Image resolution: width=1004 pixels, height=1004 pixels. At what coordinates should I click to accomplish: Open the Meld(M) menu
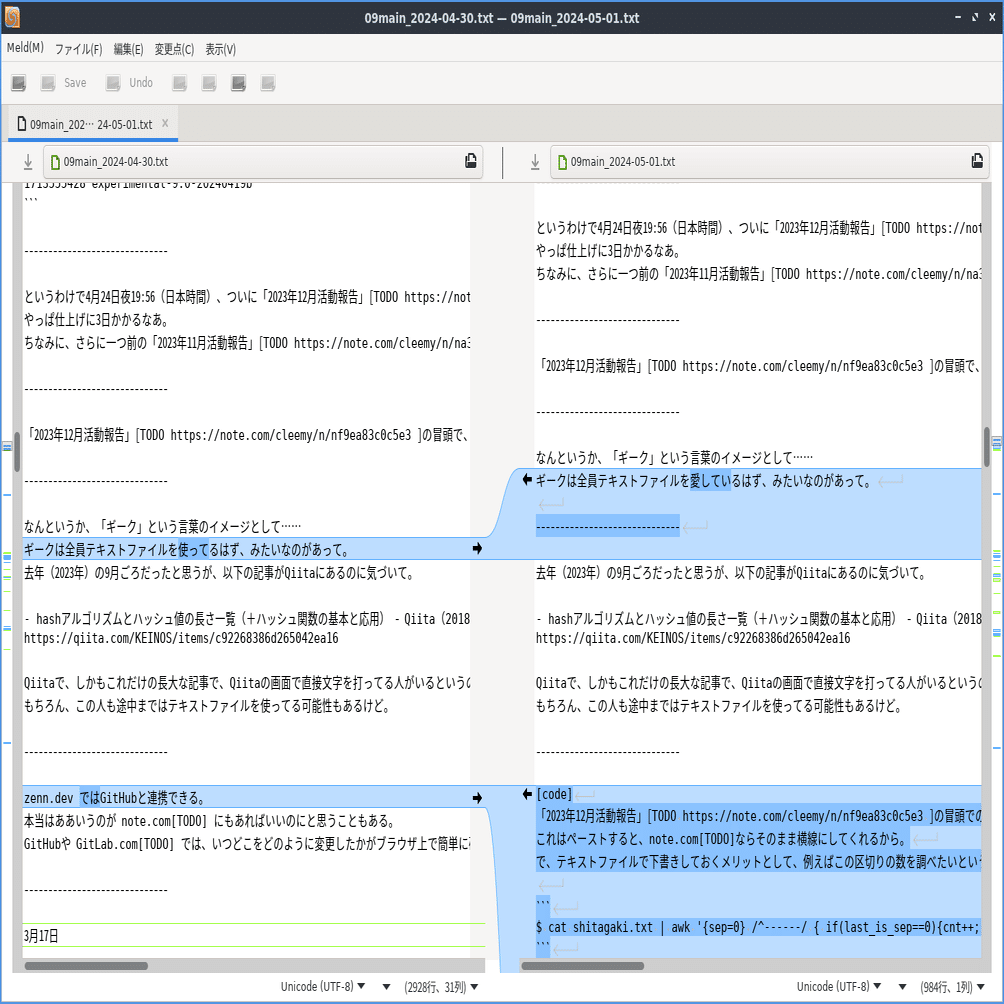25,48
